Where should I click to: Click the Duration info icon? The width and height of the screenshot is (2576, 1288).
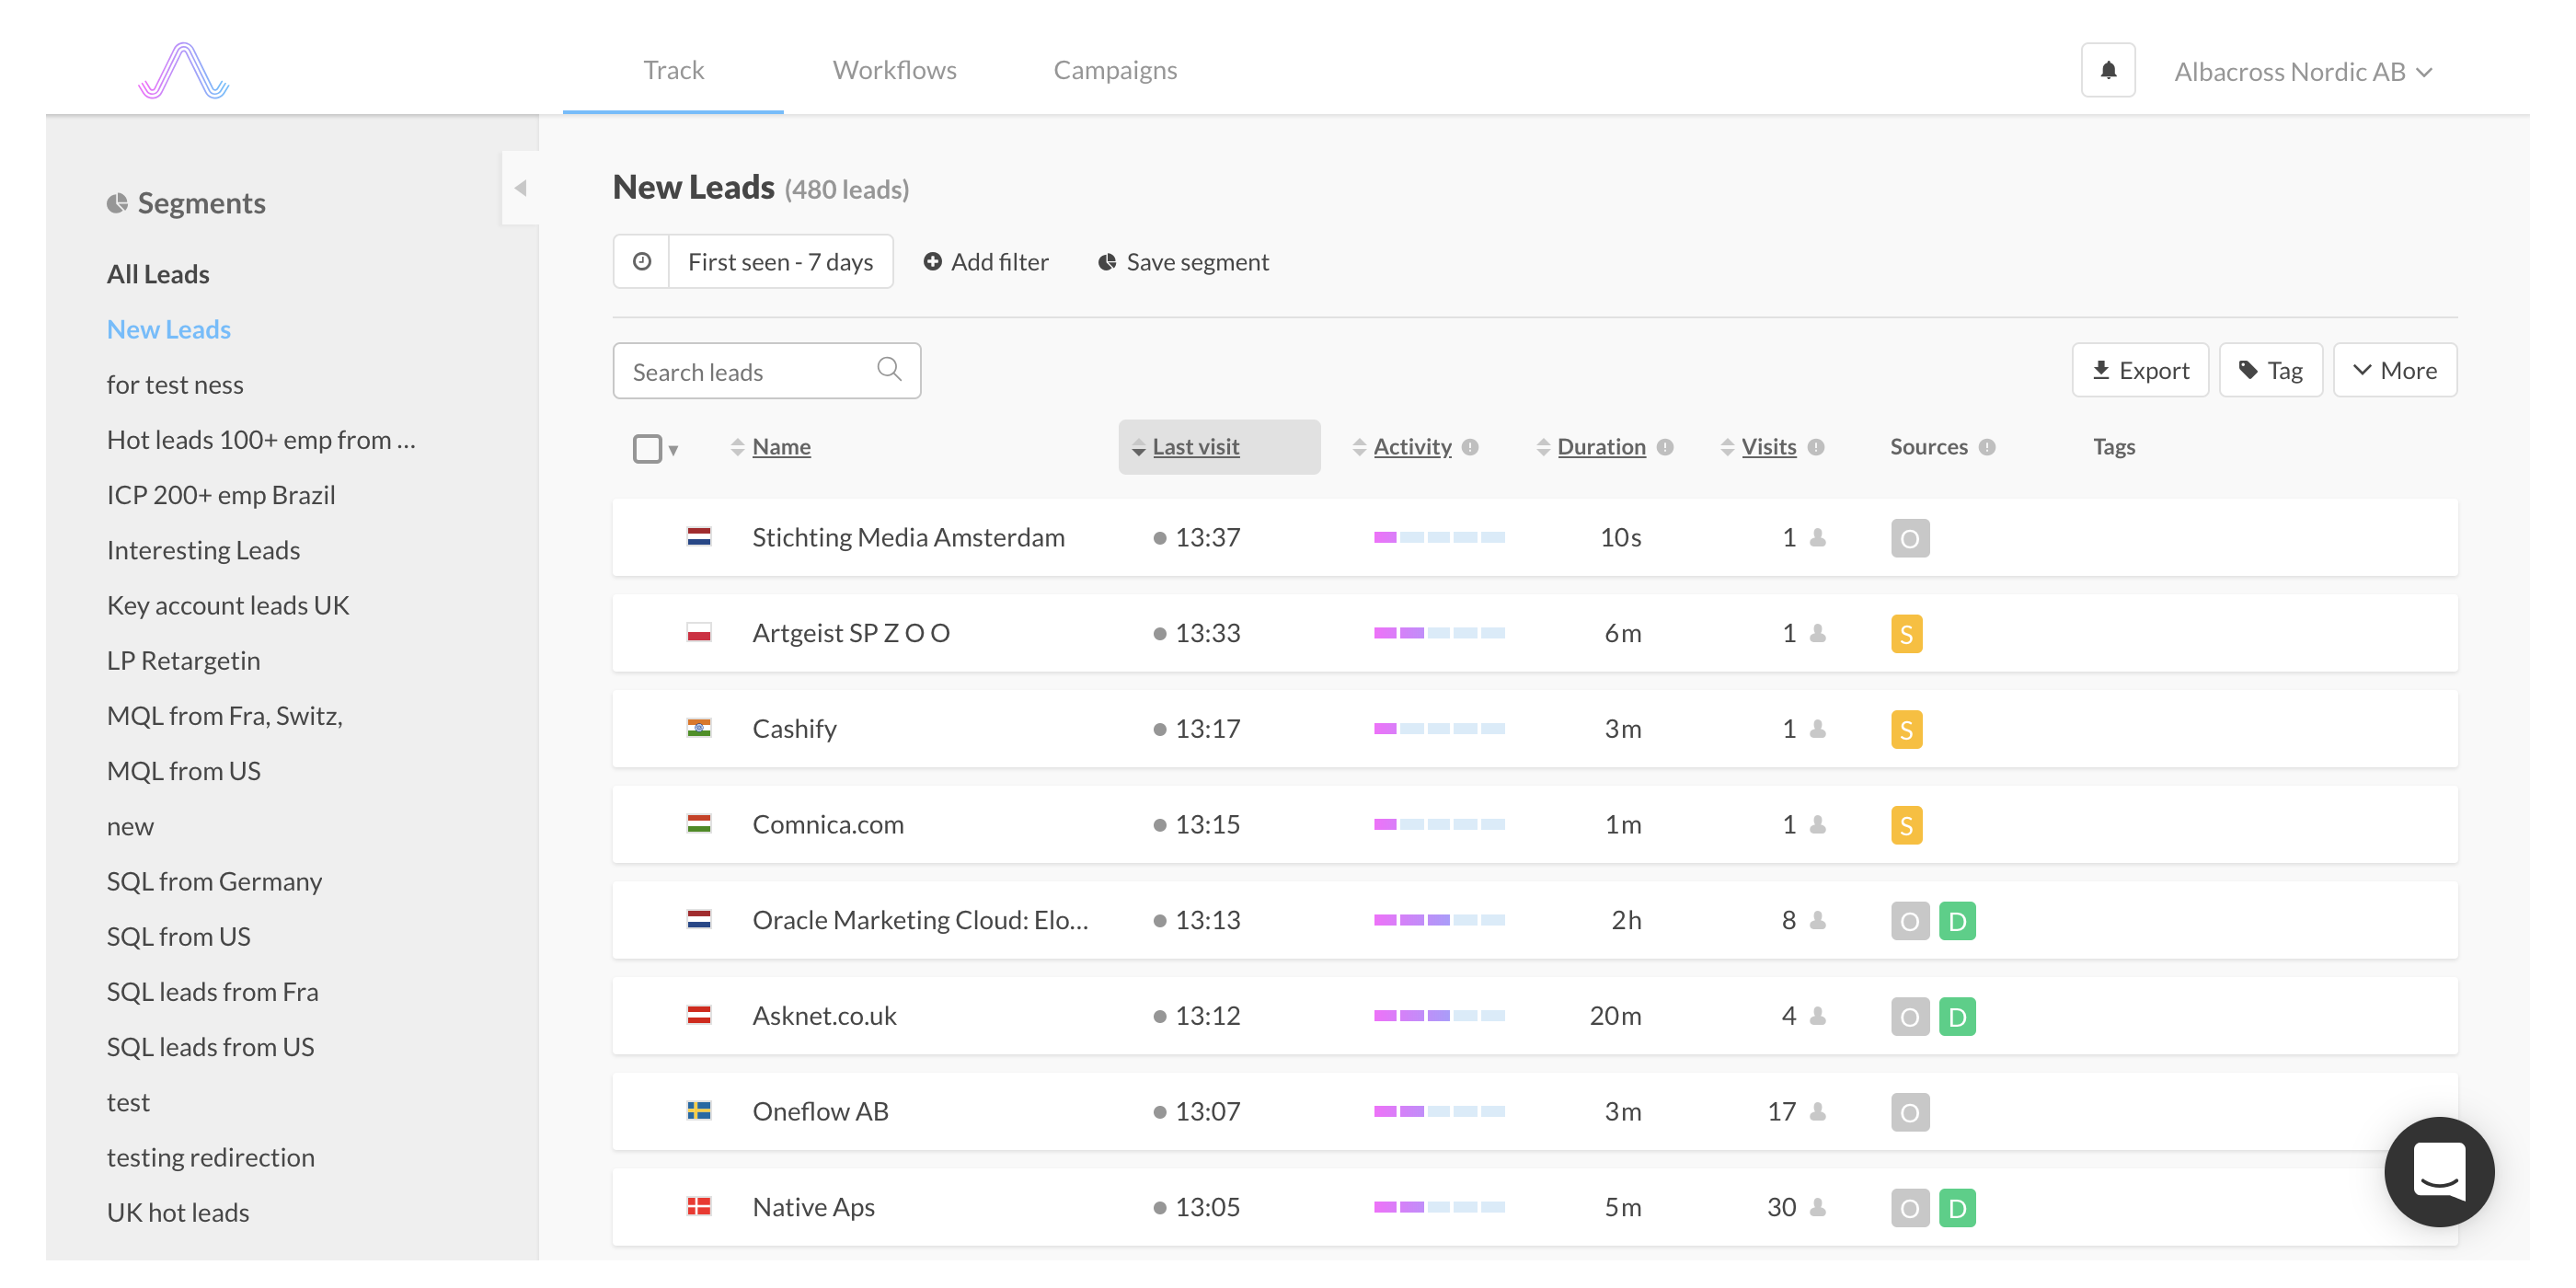(x=1665, y=447)
